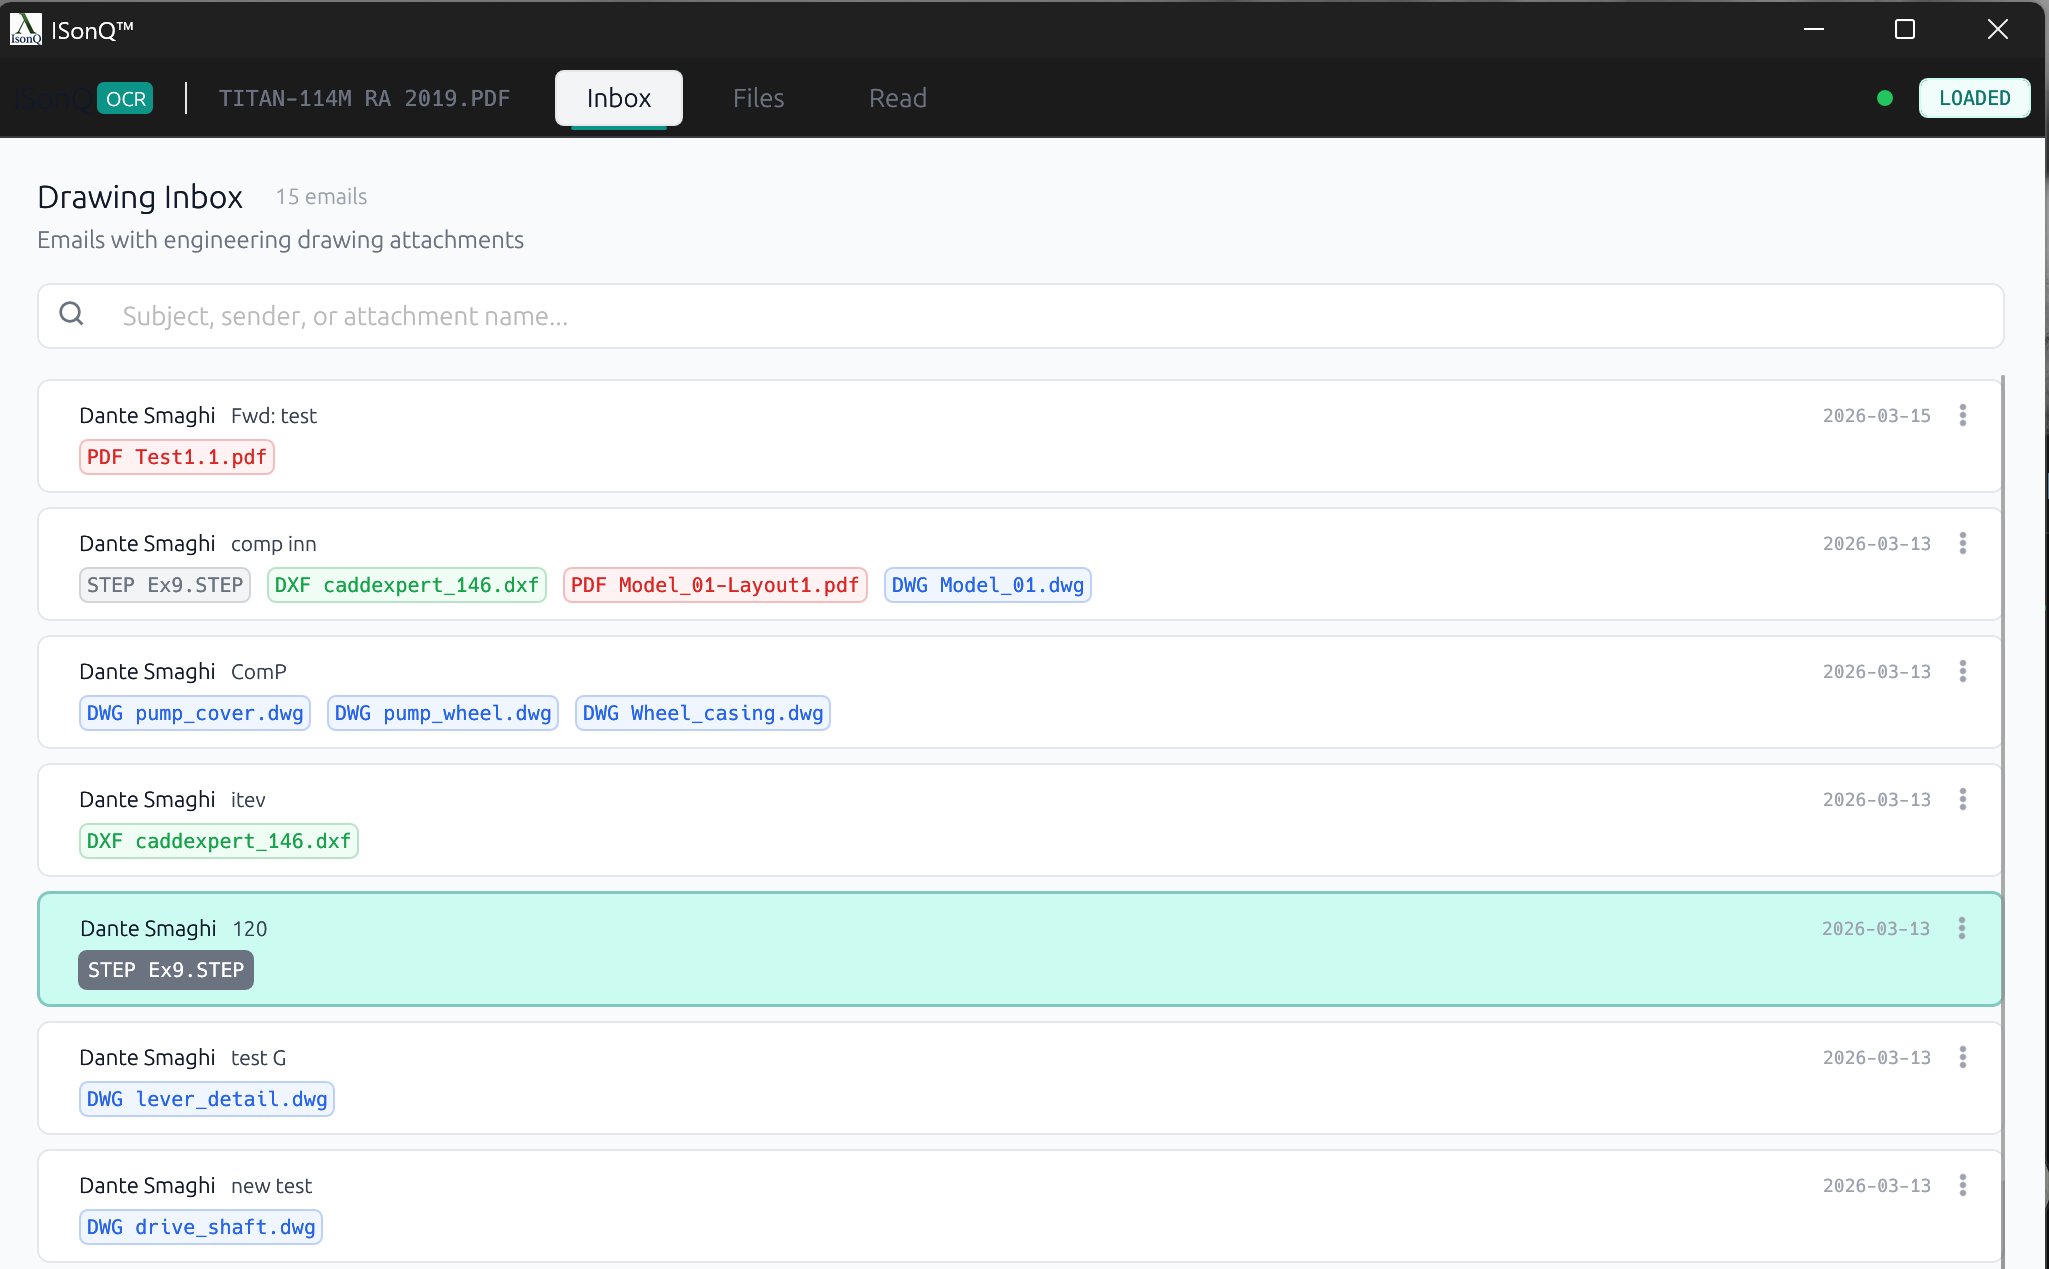This screenshot has height=1269, width=2049.
Task: Click the TITAN-114M RA 2019.PDF file name
Action: (364, 98)
